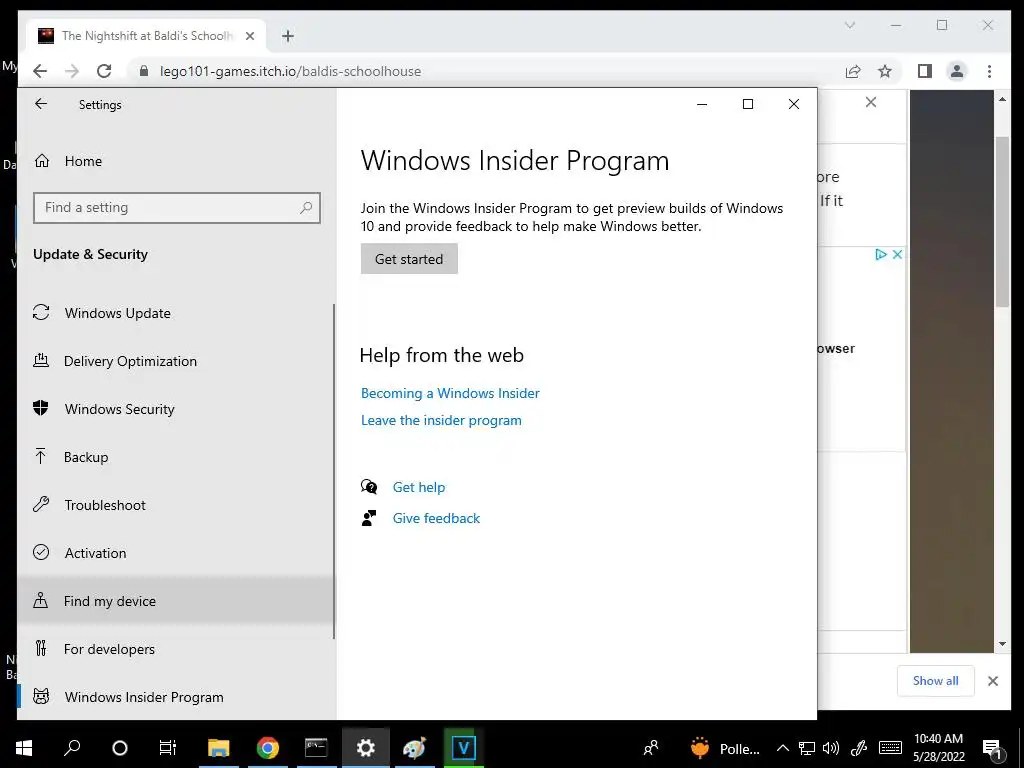Viewport: 1024px width, 768px height.
Task: Click the Windows Security shield icon
Action: click(x=41, y=408)
